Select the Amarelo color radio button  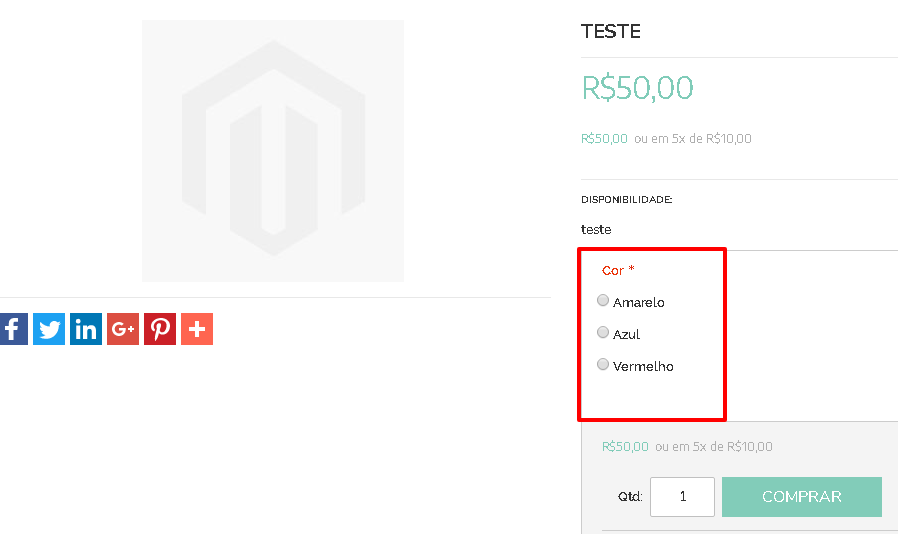(x=603, y=300)
